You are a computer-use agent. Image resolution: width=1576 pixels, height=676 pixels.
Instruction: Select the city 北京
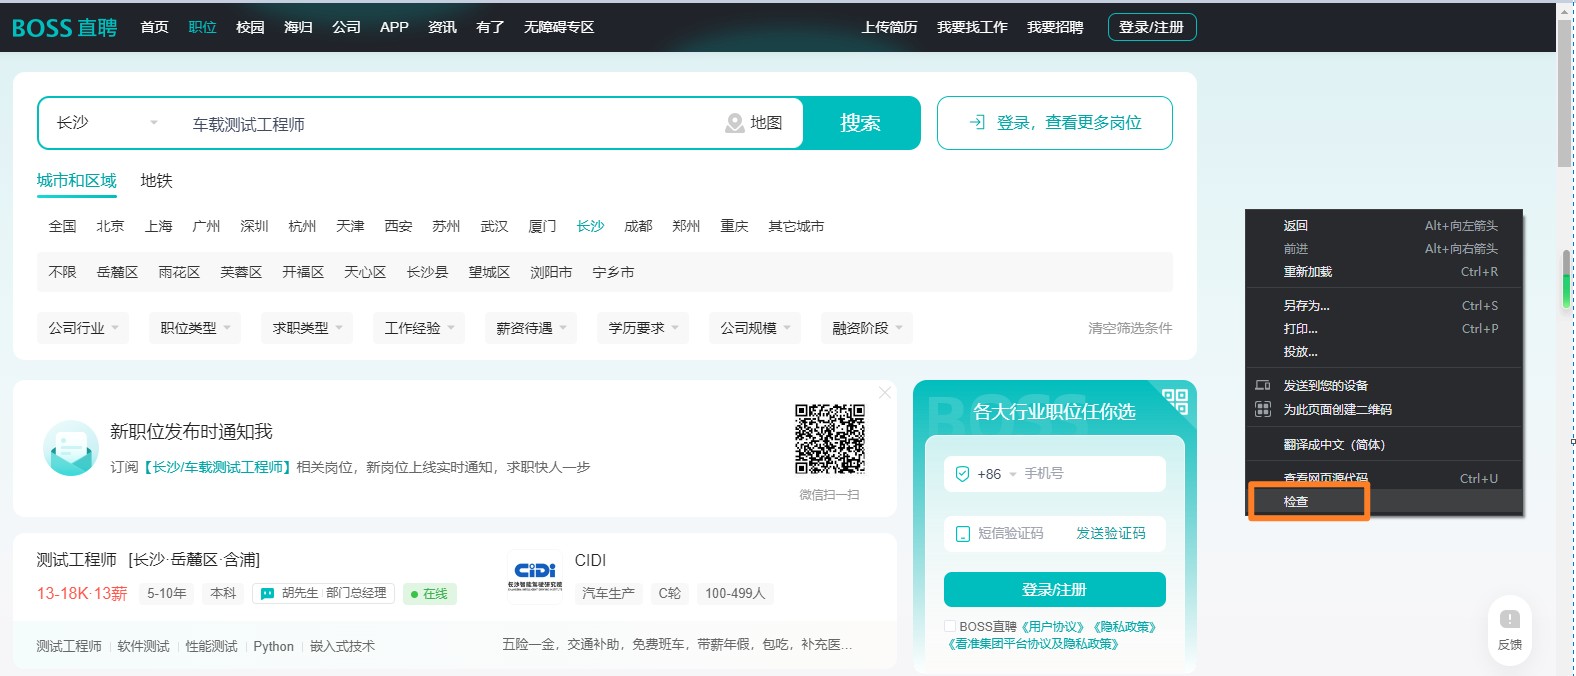point(110,226)
